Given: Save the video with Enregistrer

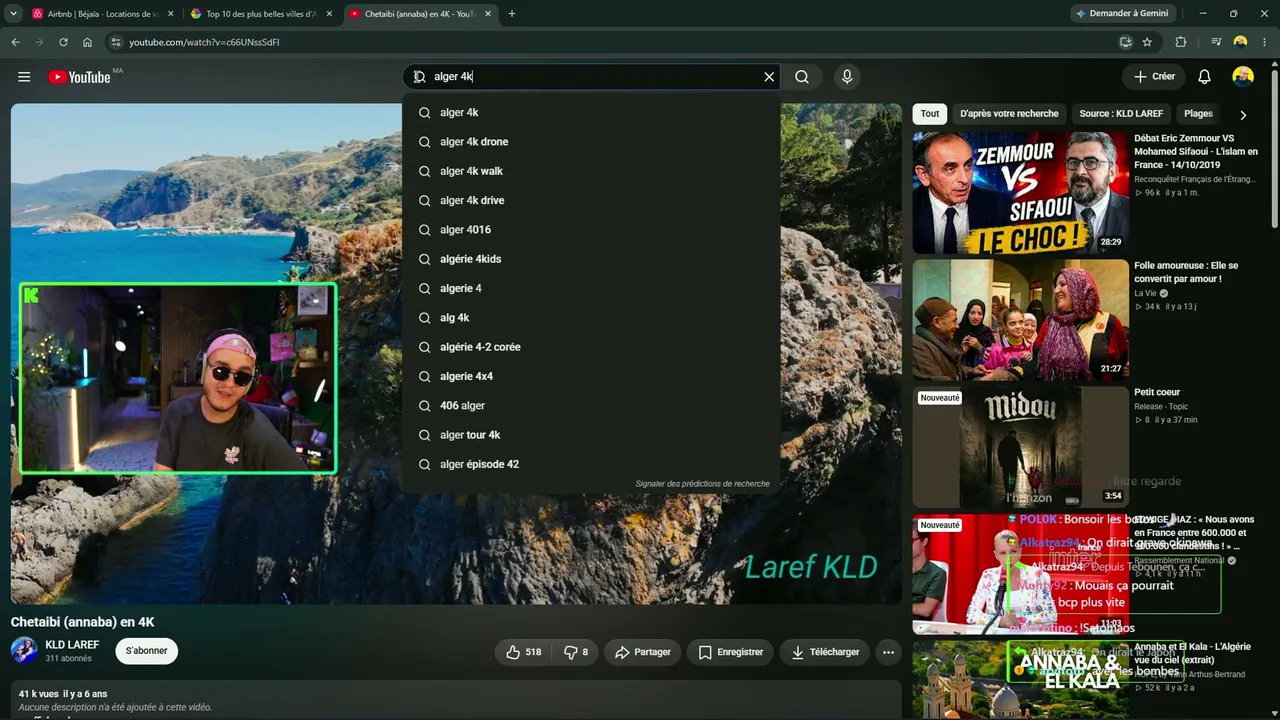Looking at the screenshot, I should coord(731,652).
